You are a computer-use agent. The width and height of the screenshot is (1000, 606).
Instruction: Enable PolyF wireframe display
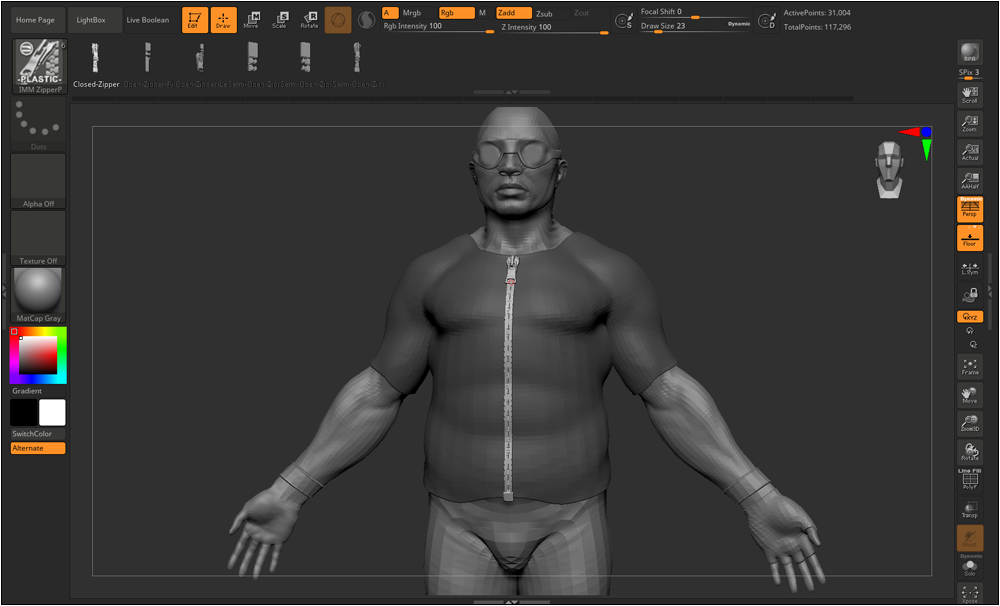coord(969,480)
